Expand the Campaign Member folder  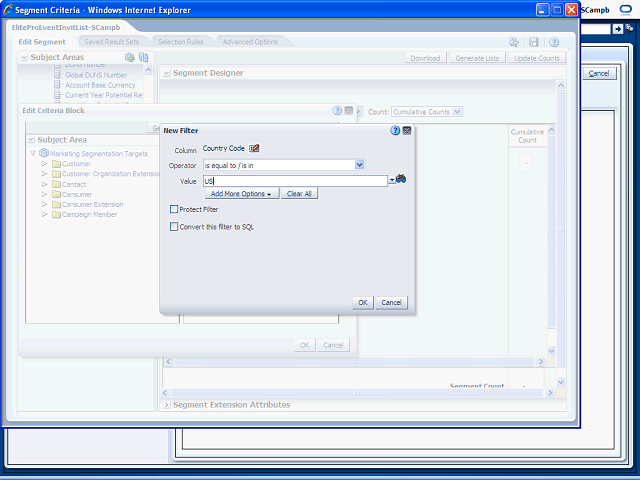point(44,214)
